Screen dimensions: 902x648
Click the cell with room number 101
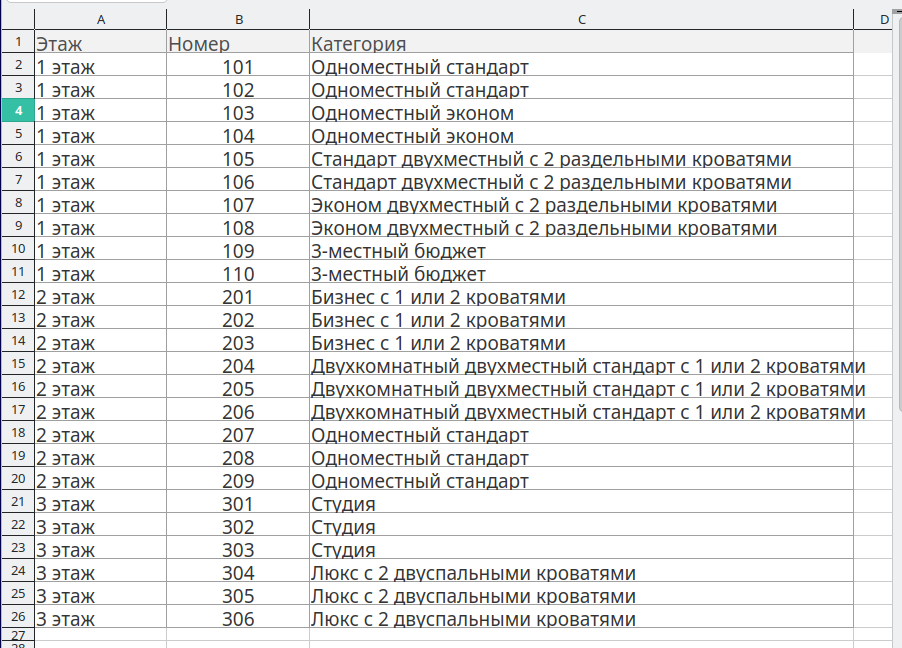pyautogui.click(x=238, y=67)
